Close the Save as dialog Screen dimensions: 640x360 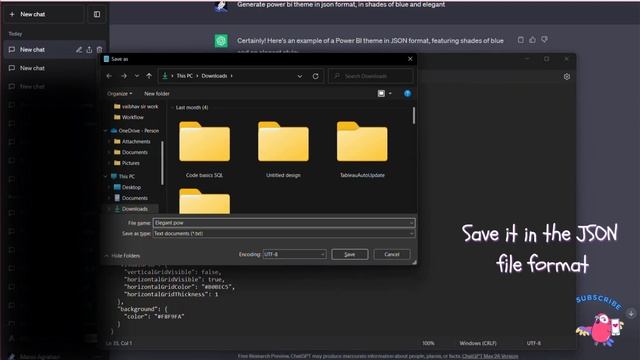coord(410,59)
